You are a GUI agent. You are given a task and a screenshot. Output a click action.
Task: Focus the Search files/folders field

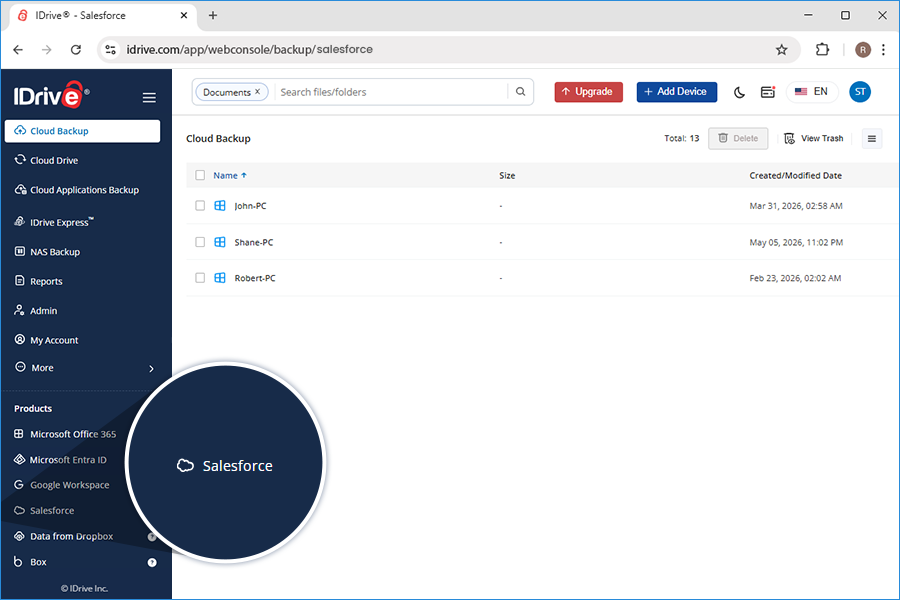(390, 92)
